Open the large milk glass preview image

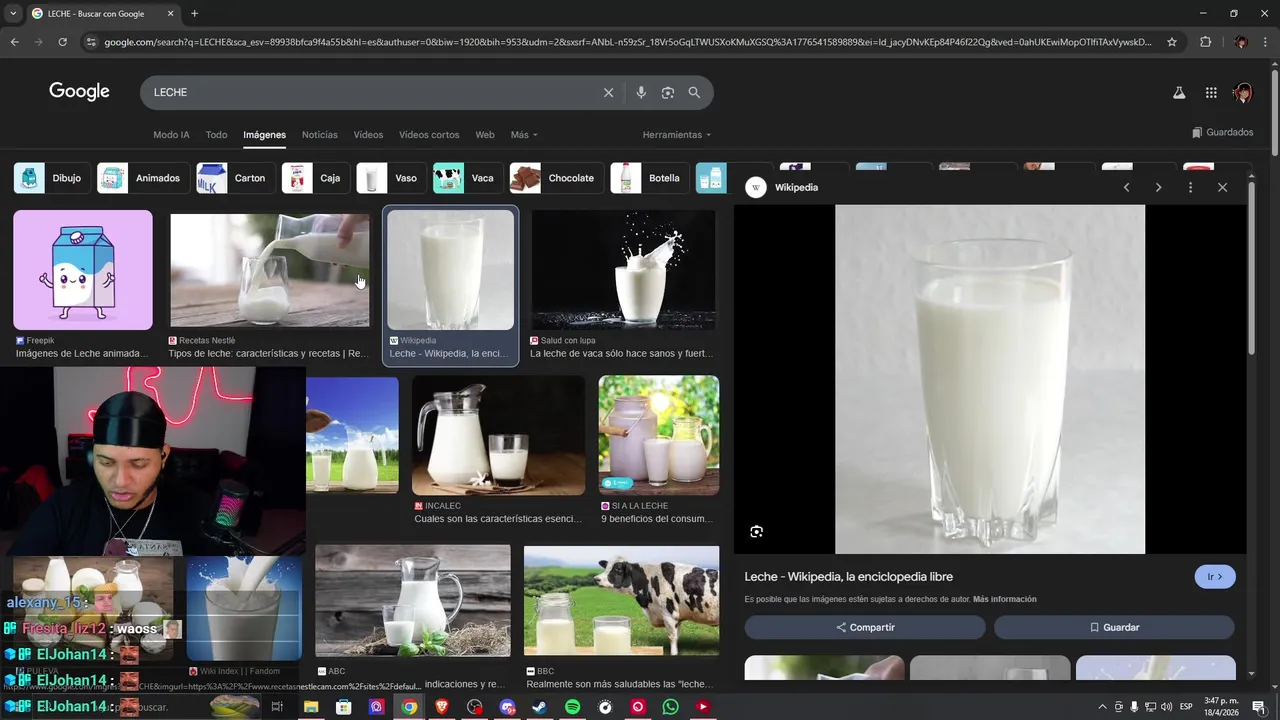[x=990, y=379]
